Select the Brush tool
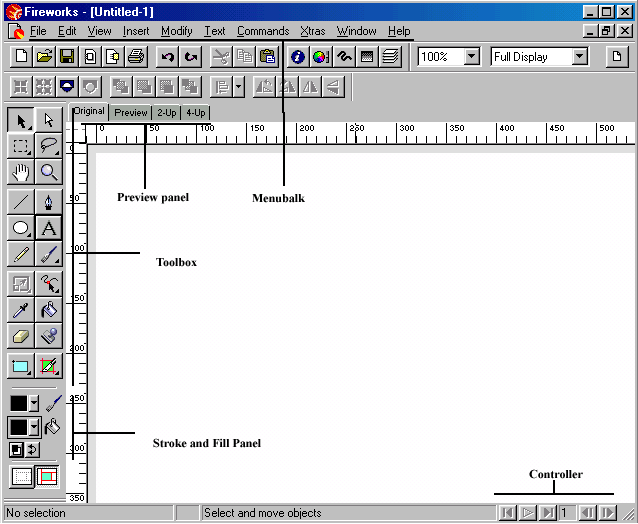This screenshot has height=524, width=638. coord(48,254)
